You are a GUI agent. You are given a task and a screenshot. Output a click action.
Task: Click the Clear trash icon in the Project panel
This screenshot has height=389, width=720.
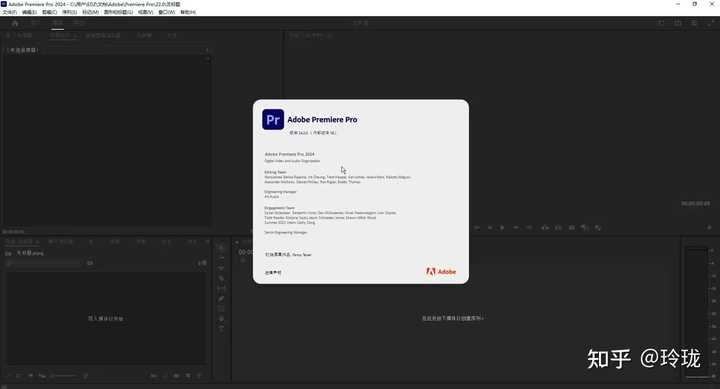pos(199,376)
